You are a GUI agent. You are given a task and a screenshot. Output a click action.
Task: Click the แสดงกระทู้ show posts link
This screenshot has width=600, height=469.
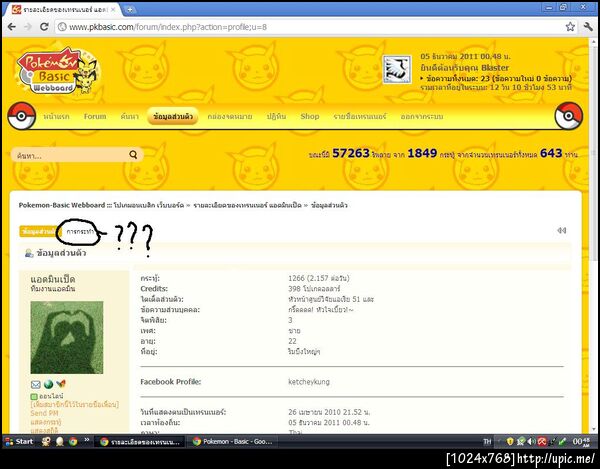[46, 422]
